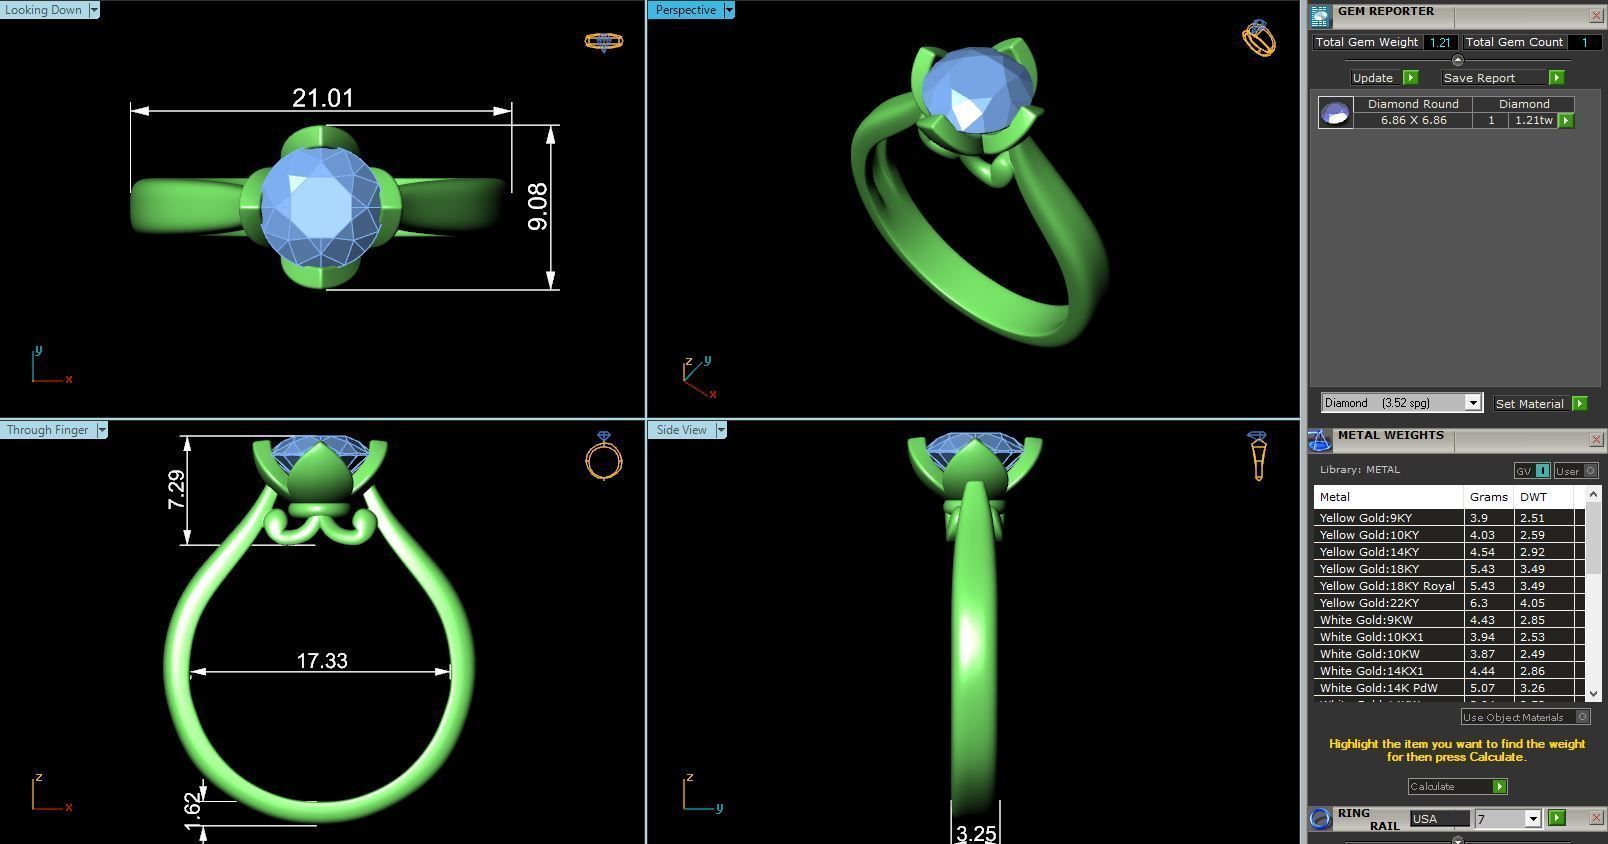Click the Ring Rail panel icon

point(1320,819)
